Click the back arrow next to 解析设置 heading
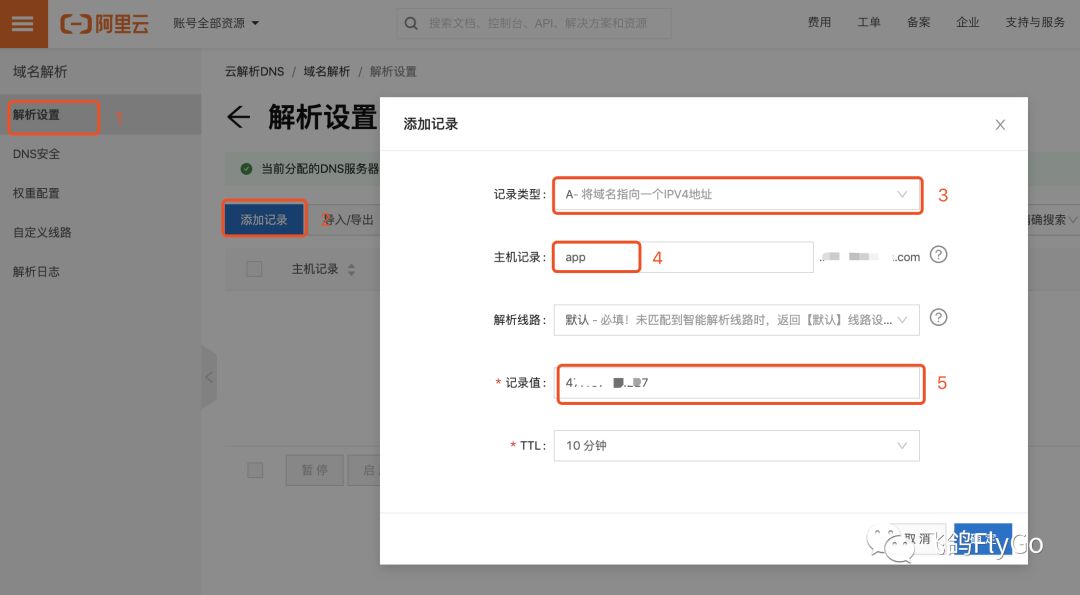 pos(238,117)
